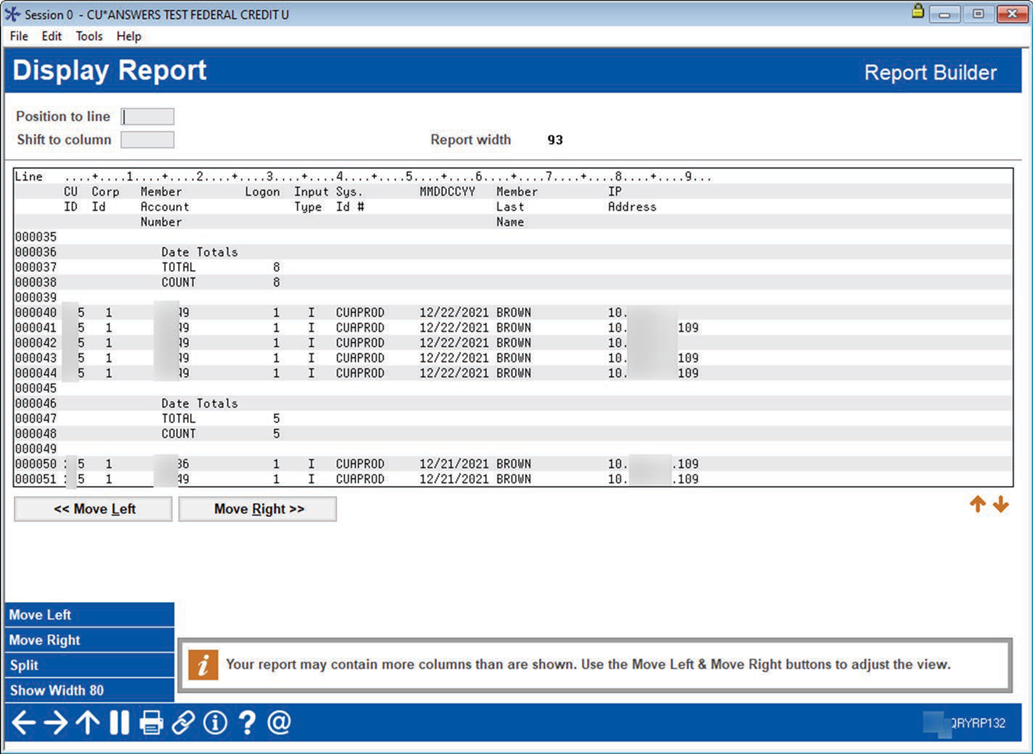
Task: Click Date Totals on line 000046
Action: pyautogui.click(x=200, y=403)
